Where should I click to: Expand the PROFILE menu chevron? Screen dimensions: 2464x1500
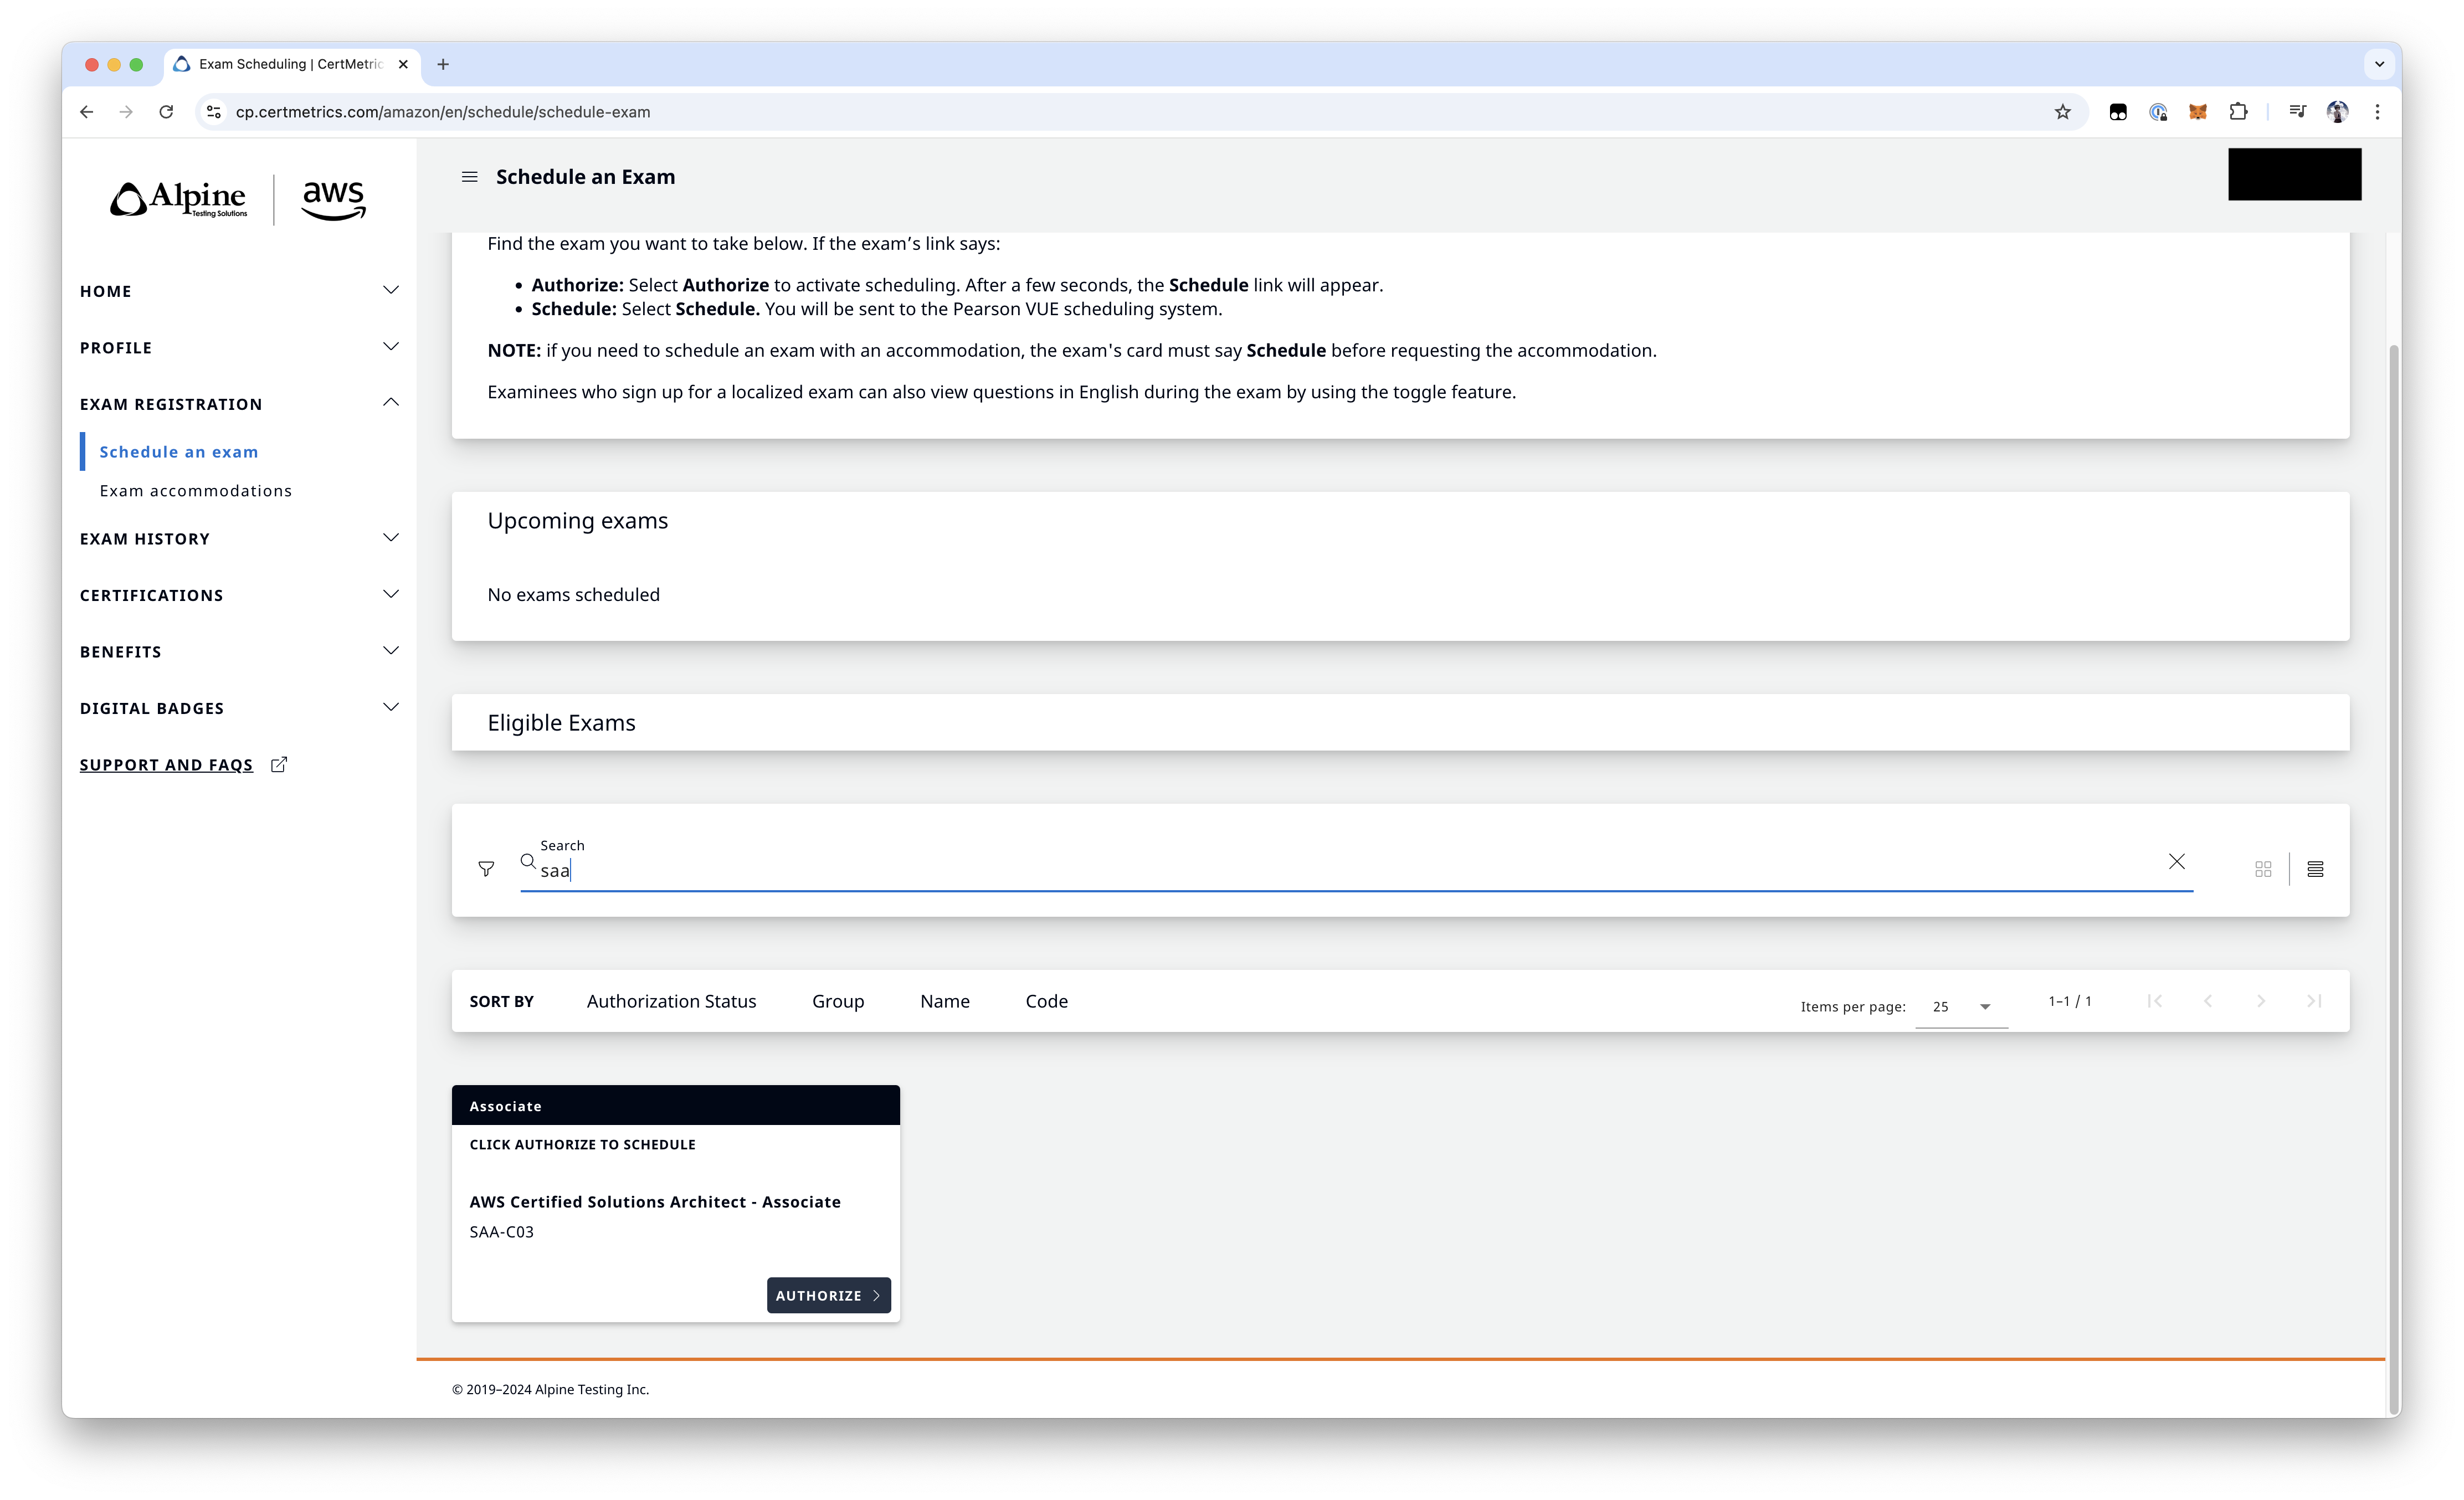click(x=391, y=347)
